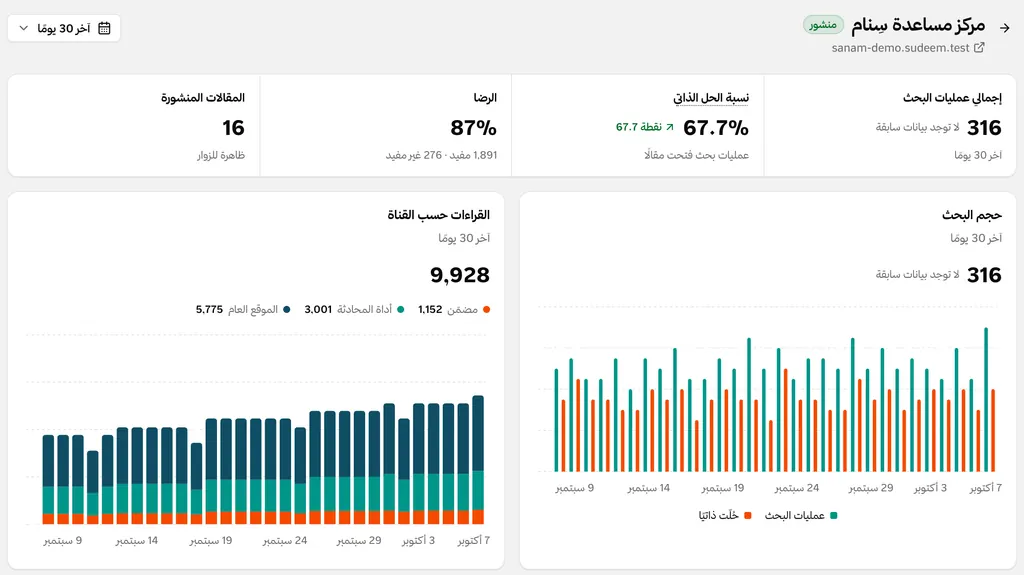The height and width of the screenshot is (575, 1024).
Task: Select the نسبة الحل الذاتي metric label
Action: [711, 98]
